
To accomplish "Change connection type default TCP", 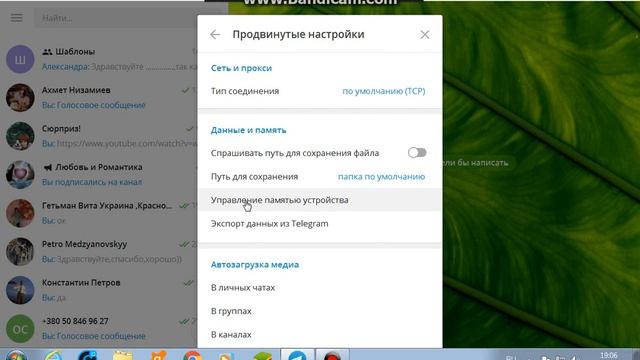I will (384, 91).
